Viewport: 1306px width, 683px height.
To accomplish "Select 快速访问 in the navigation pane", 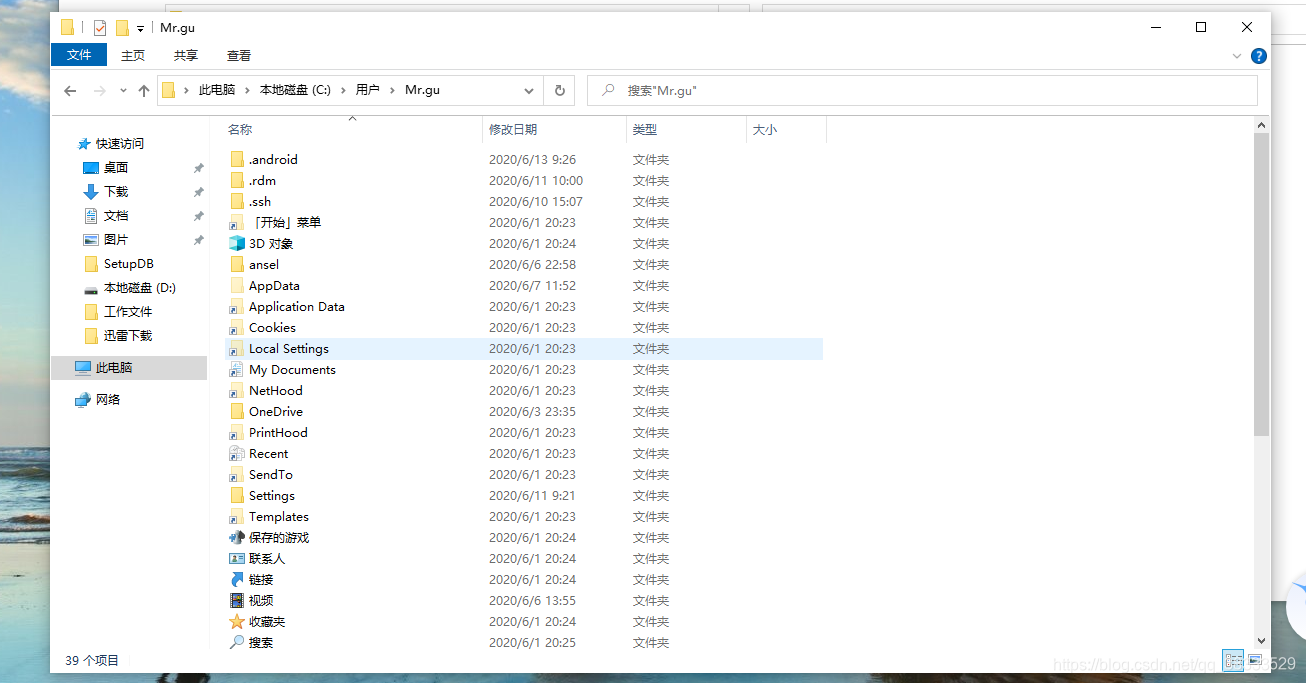I will click(120, 144).
